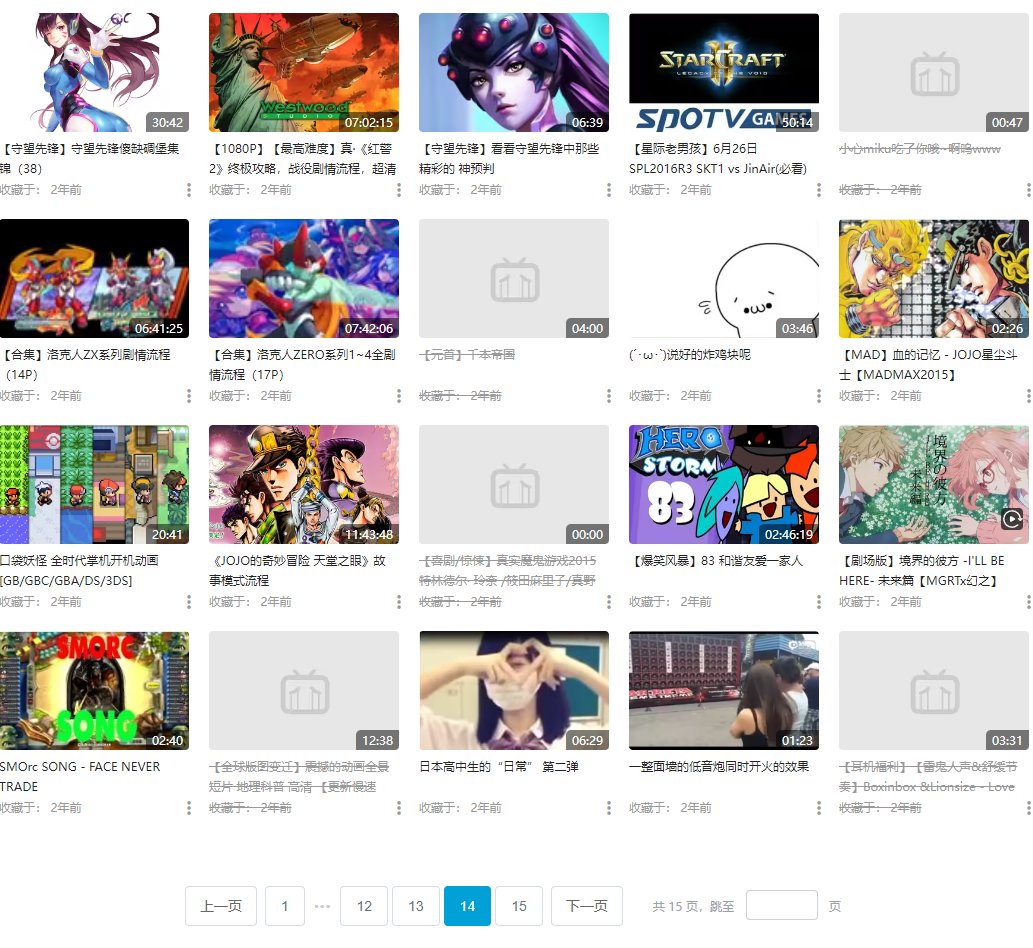This screenshot has width=1033, height=948.
Task: Click current page 14 button
Action: point(467,906)
